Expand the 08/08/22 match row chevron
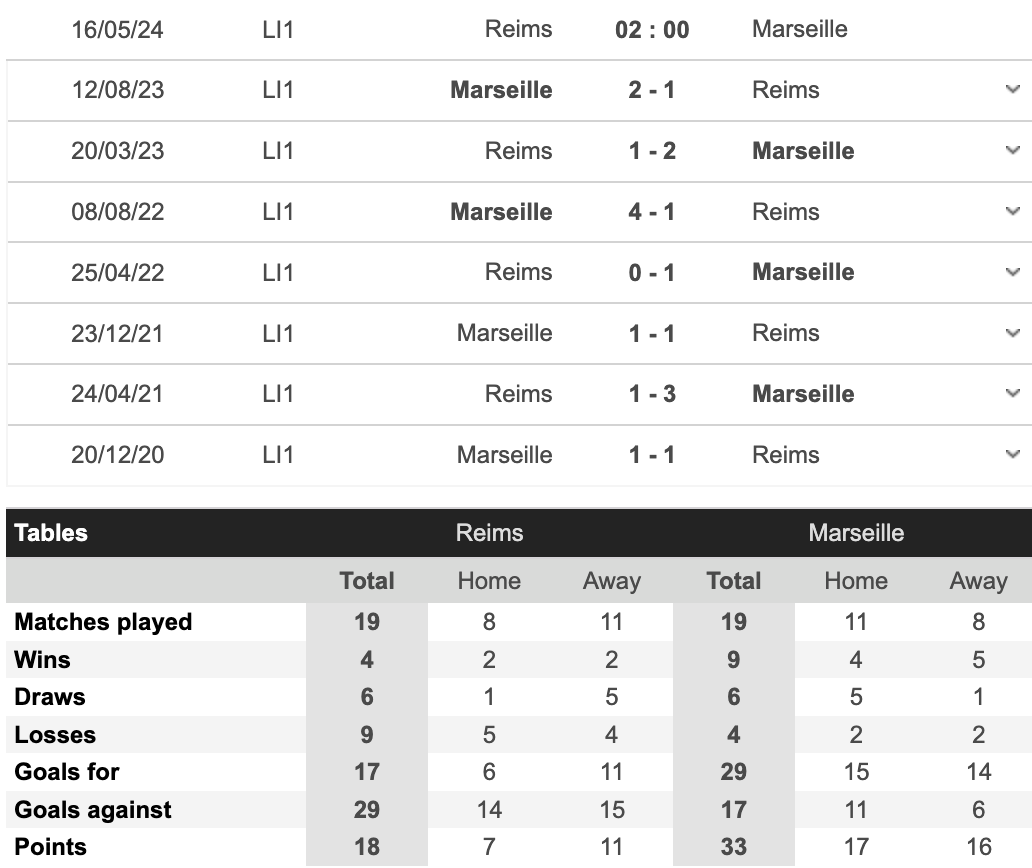This screenshot has height=868, width=1032. click(x=1011, y=212)
